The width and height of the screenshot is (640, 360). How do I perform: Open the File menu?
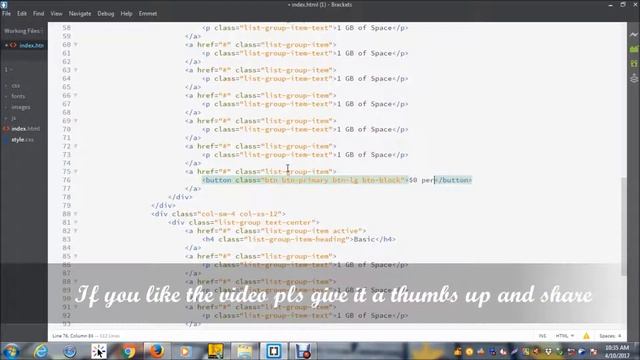pyautogui.click(x=7, y=13)
